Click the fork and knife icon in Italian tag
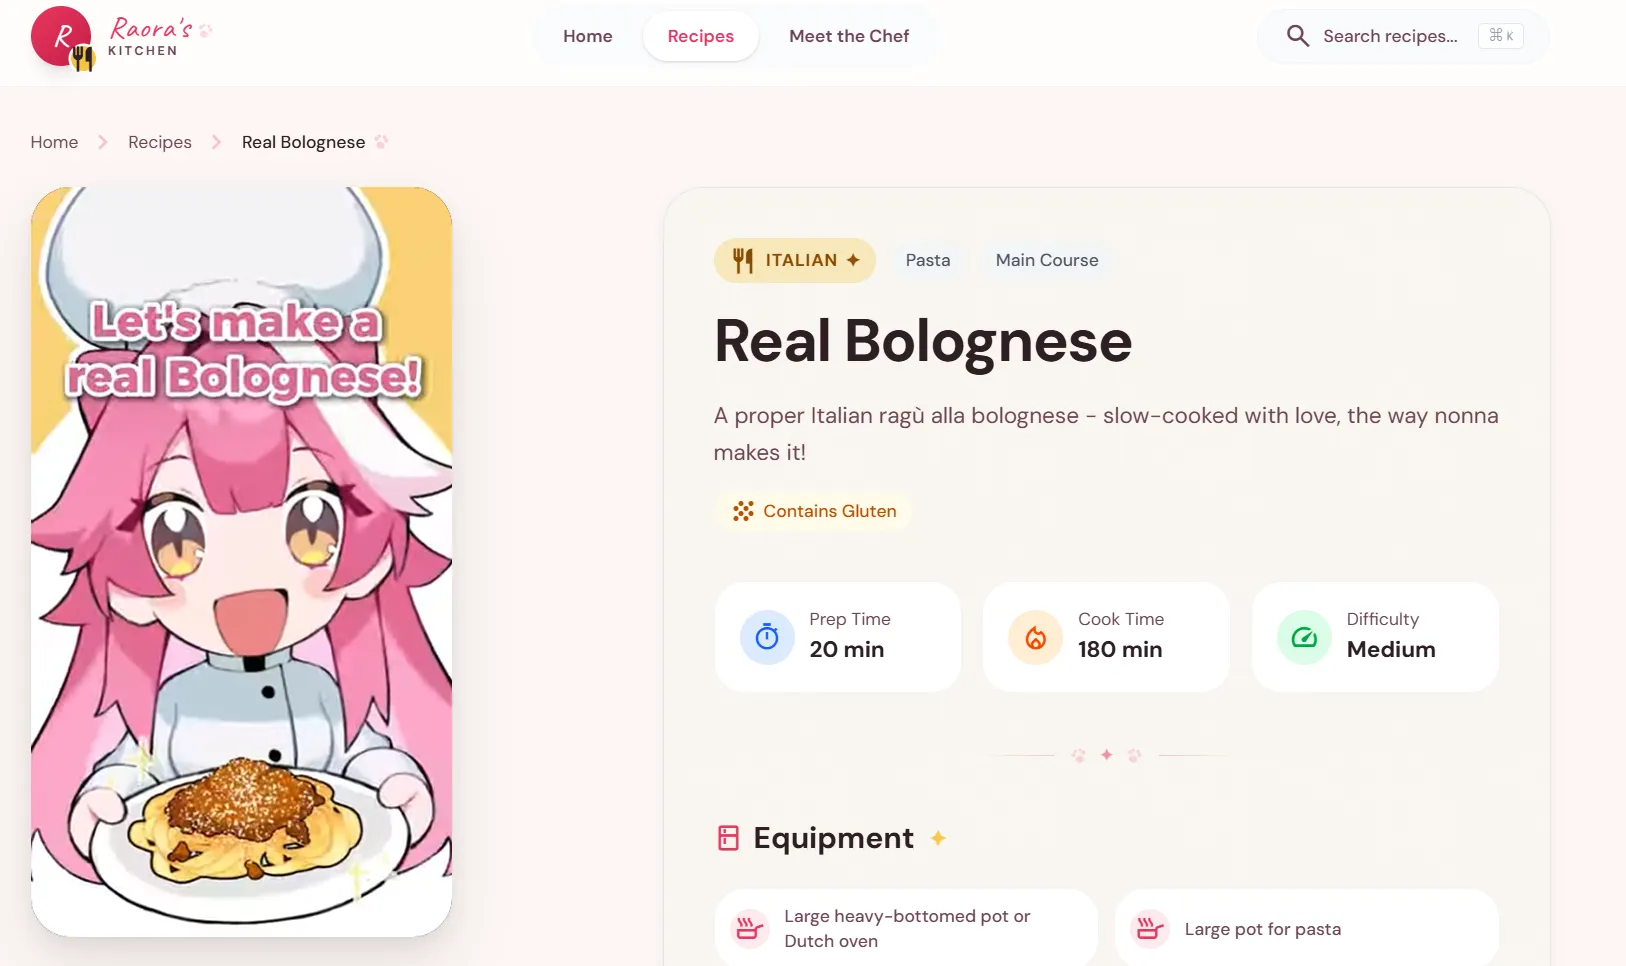The image size is (1626, 966). point(743,260)
